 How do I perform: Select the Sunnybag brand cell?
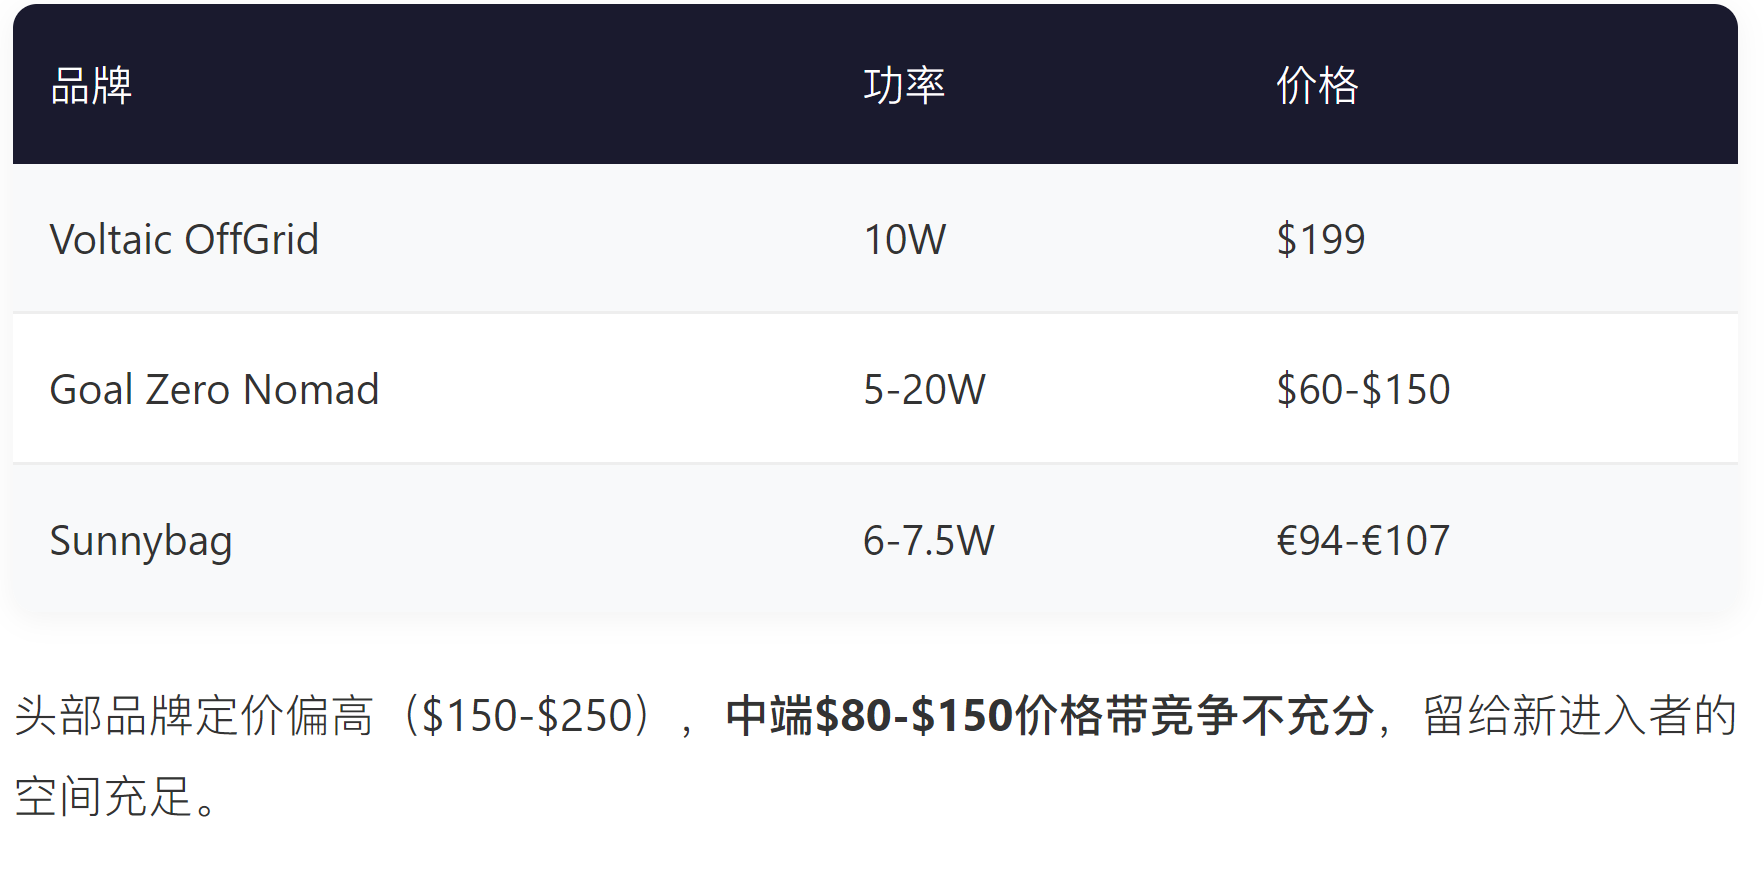(141, 541)
